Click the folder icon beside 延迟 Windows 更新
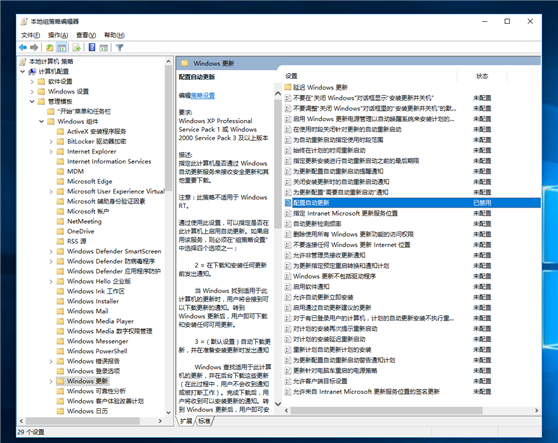The width and height of the screenshot is (558, 443). [288, 87]
